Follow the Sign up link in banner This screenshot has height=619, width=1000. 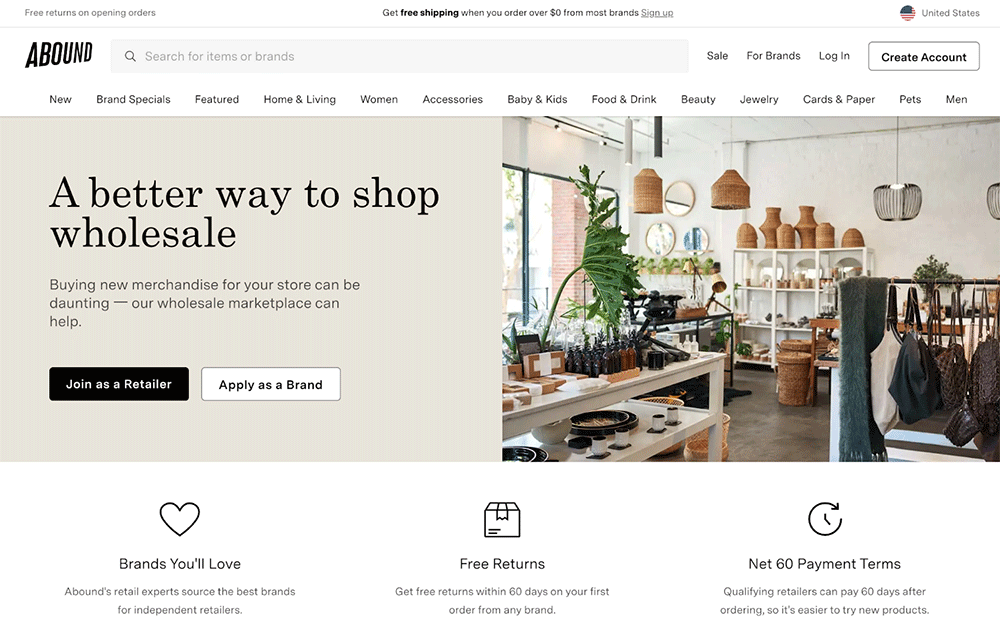click(x=657, y=13)
